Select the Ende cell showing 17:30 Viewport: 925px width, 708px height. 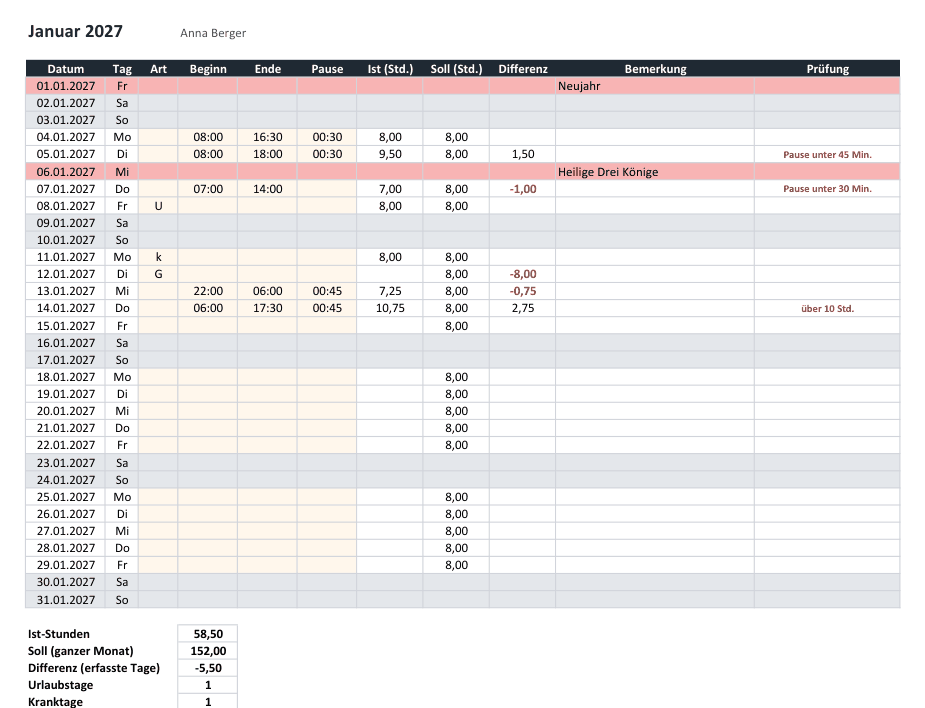pos(267,308)
